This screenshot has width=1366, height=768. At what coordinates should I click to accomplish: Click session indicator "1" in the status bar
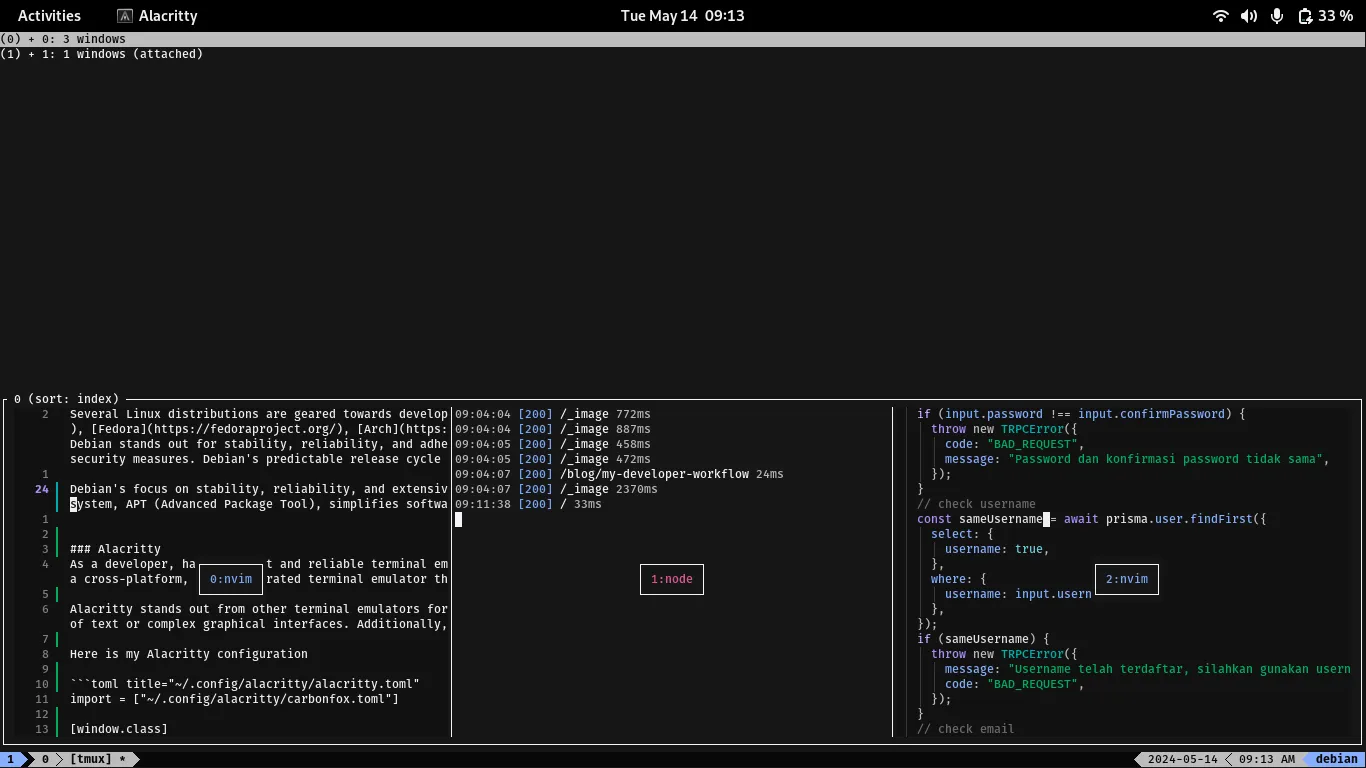pos(10,758)
